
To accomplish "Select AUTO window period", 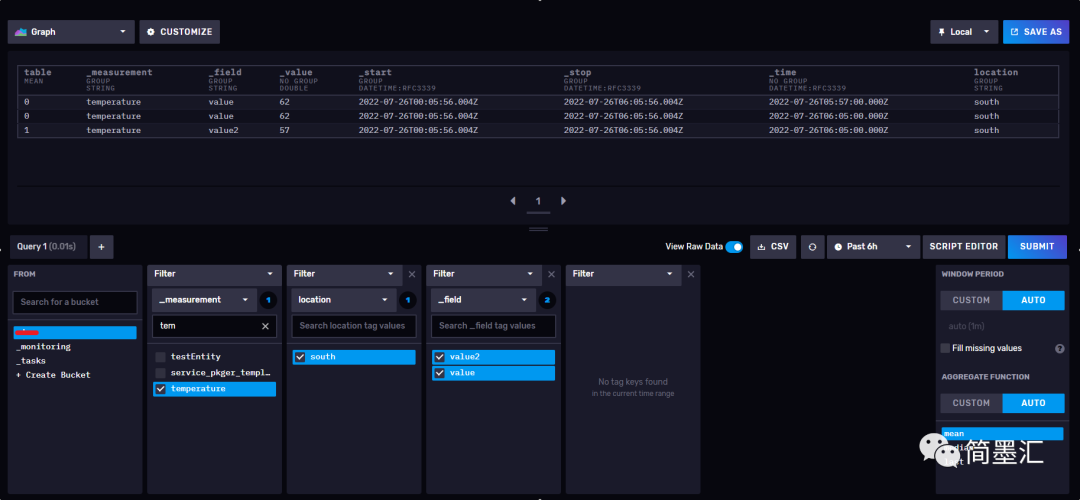I will point(1033,300).
